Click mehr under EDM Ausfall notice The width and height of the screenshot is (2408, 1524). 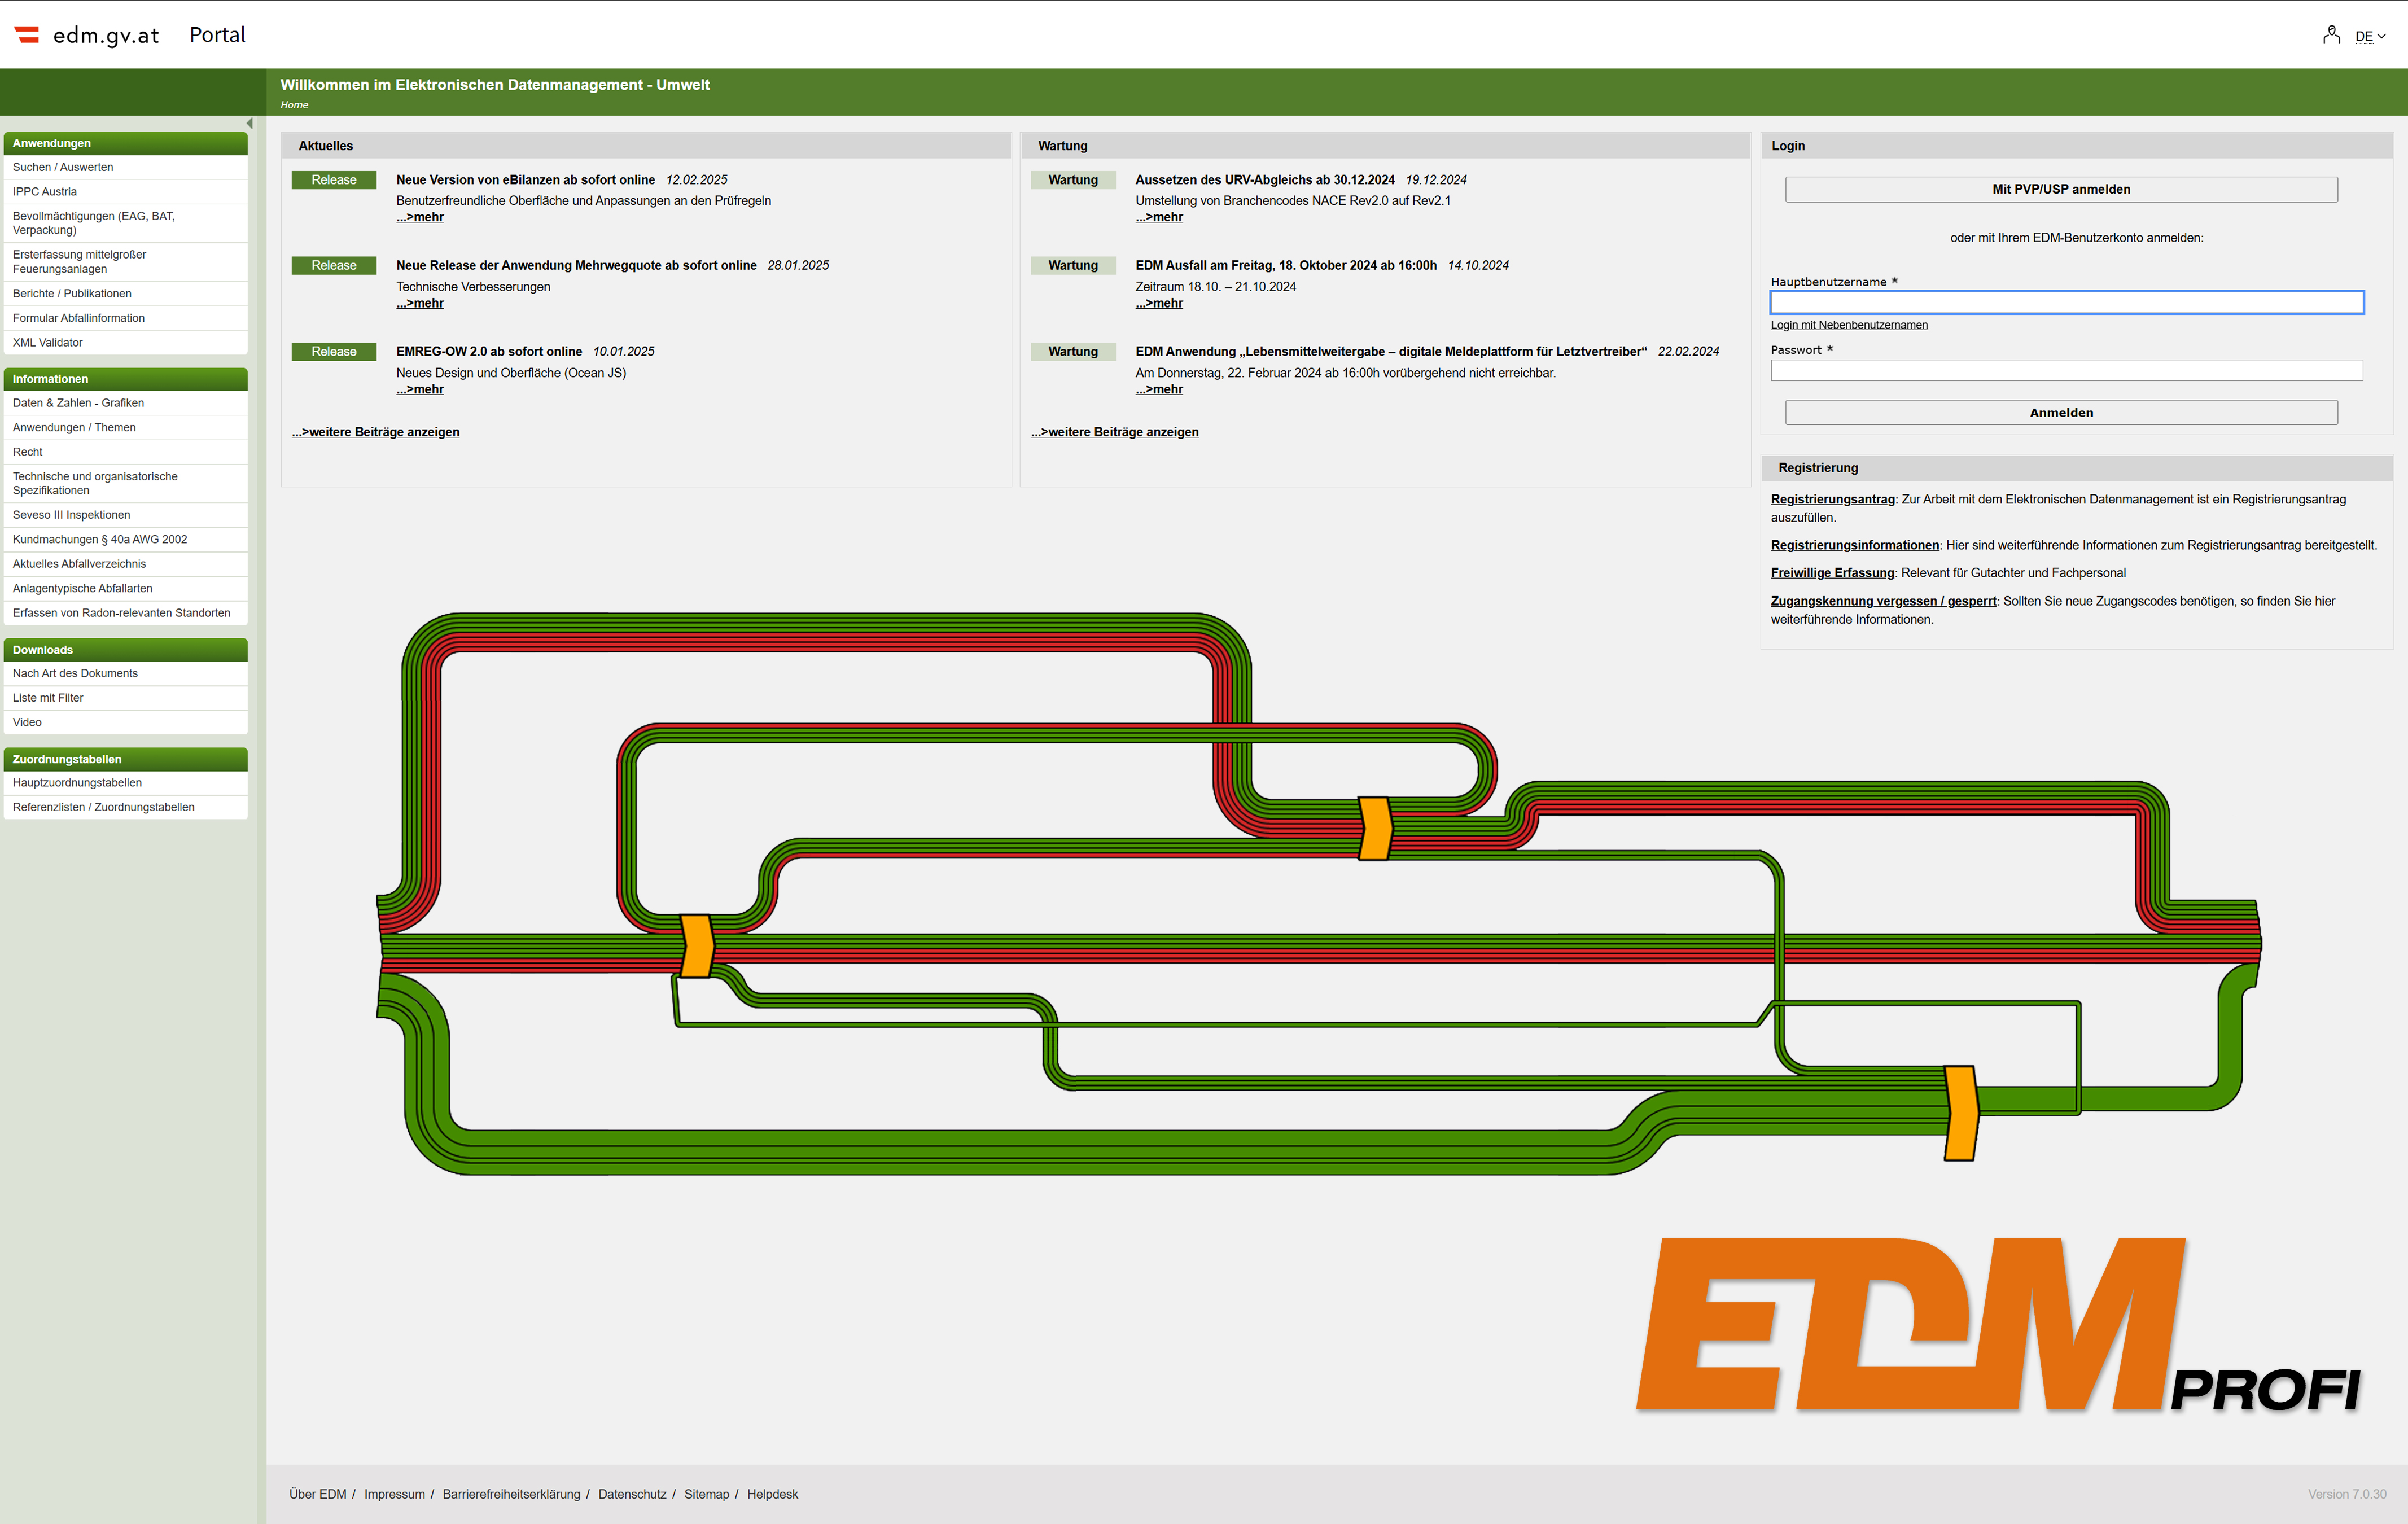tap(1159, 303)
